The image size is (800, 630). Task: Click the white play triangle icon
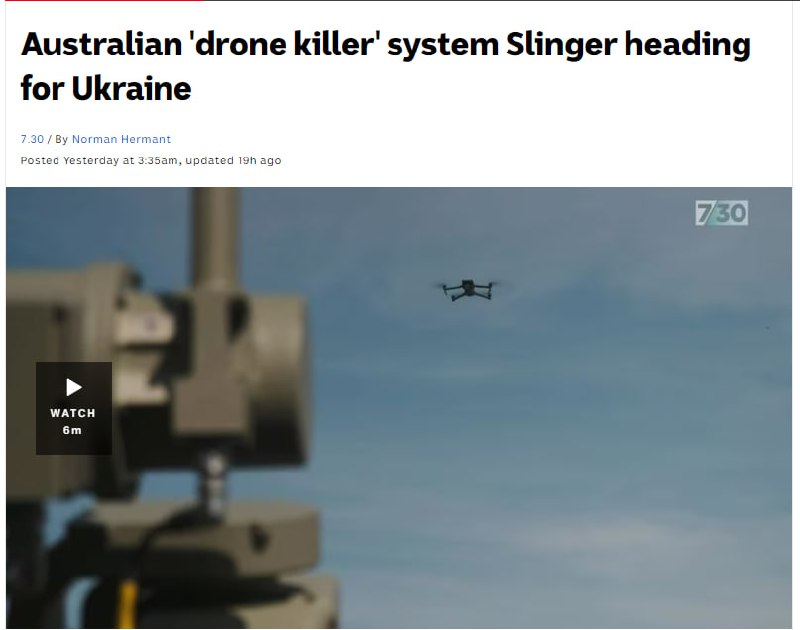[x=74, y=387]
